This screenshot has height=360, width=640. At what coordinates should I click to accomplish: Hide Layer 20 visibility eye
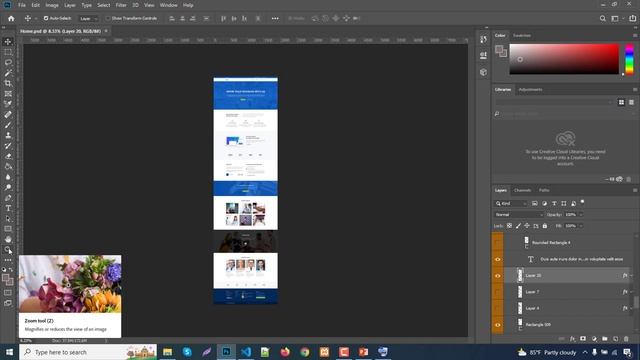coord(498,276)
